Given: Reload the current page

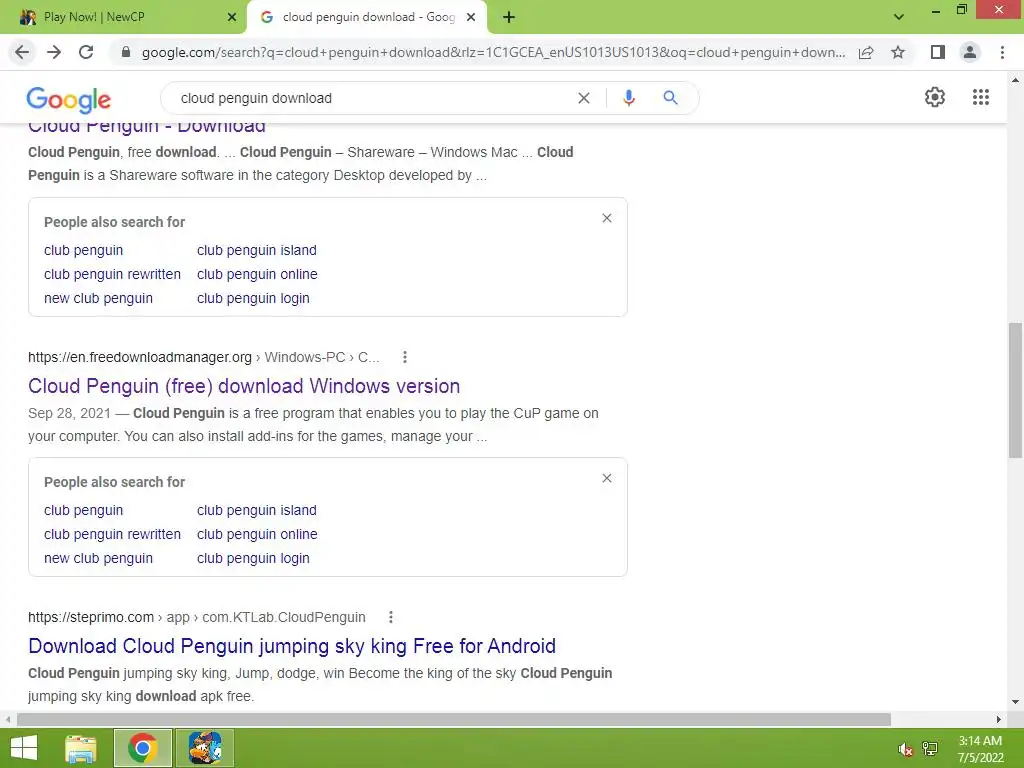Looking at the screenshot, I should 86,52.
